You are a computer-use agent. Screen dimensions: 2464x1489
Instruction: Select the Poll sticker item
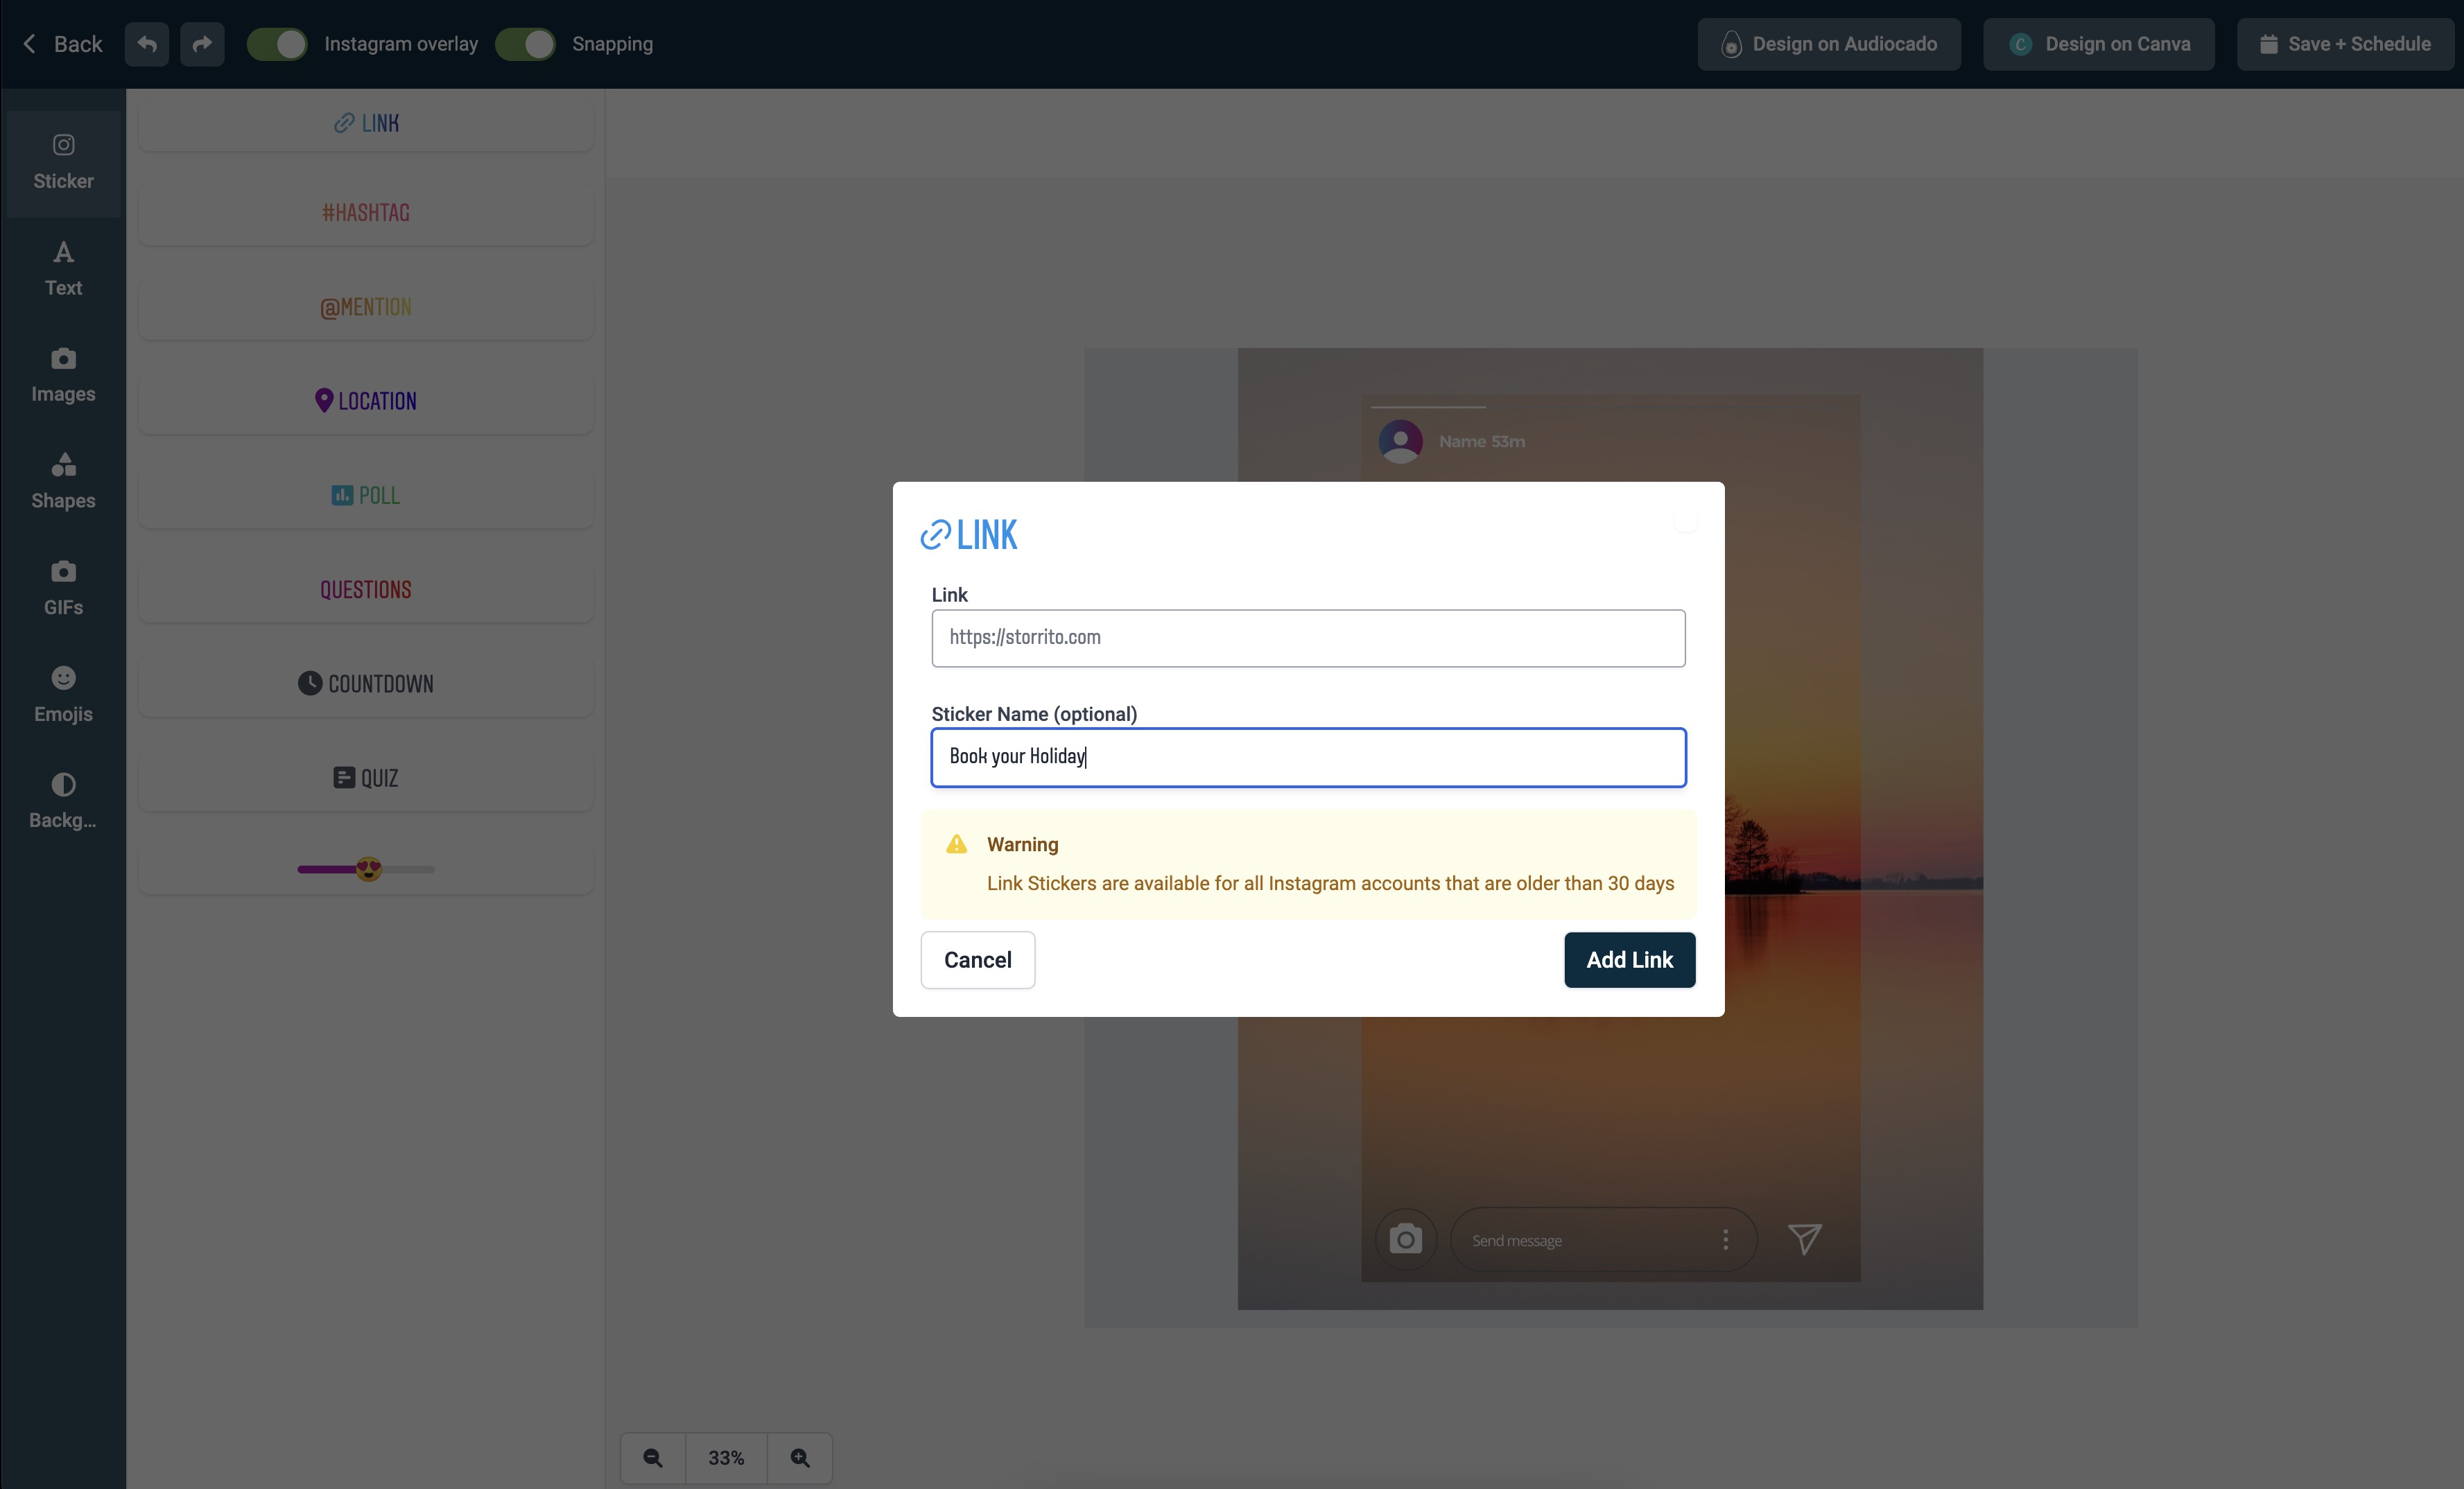point(366,494)
